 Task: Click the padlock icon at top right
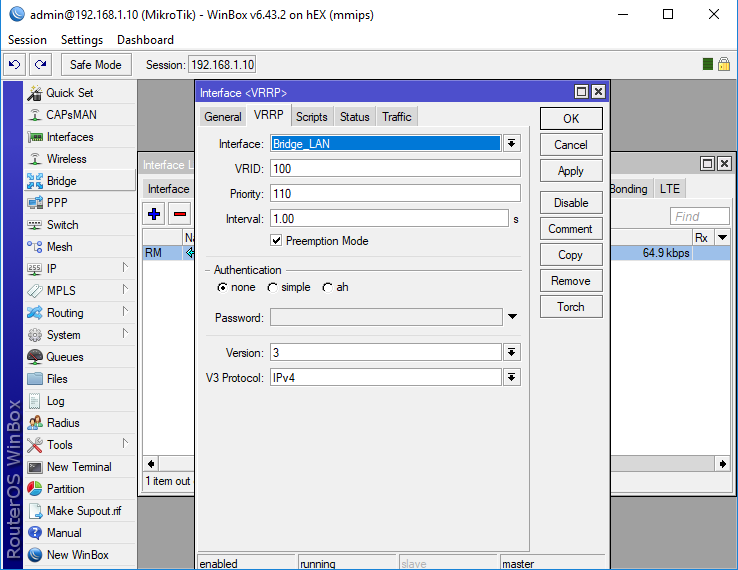(724, 64)
